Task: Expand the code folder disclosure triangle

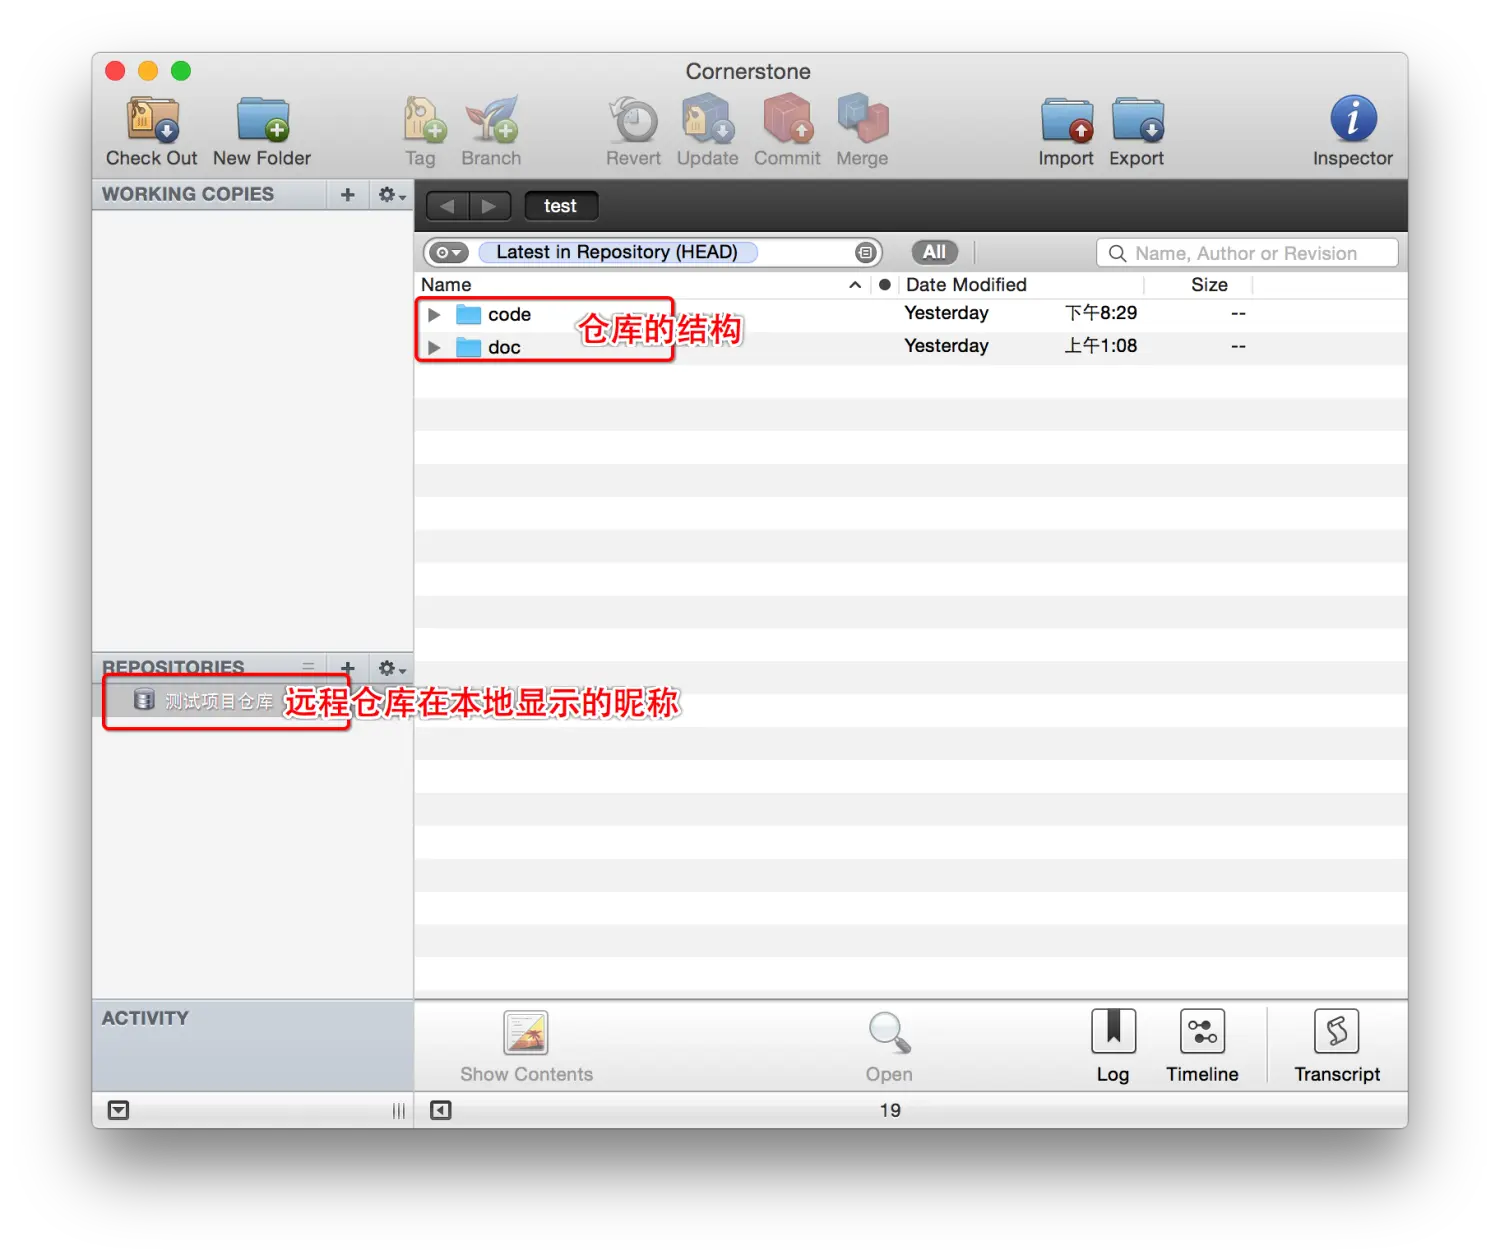Action: point(434,315)
